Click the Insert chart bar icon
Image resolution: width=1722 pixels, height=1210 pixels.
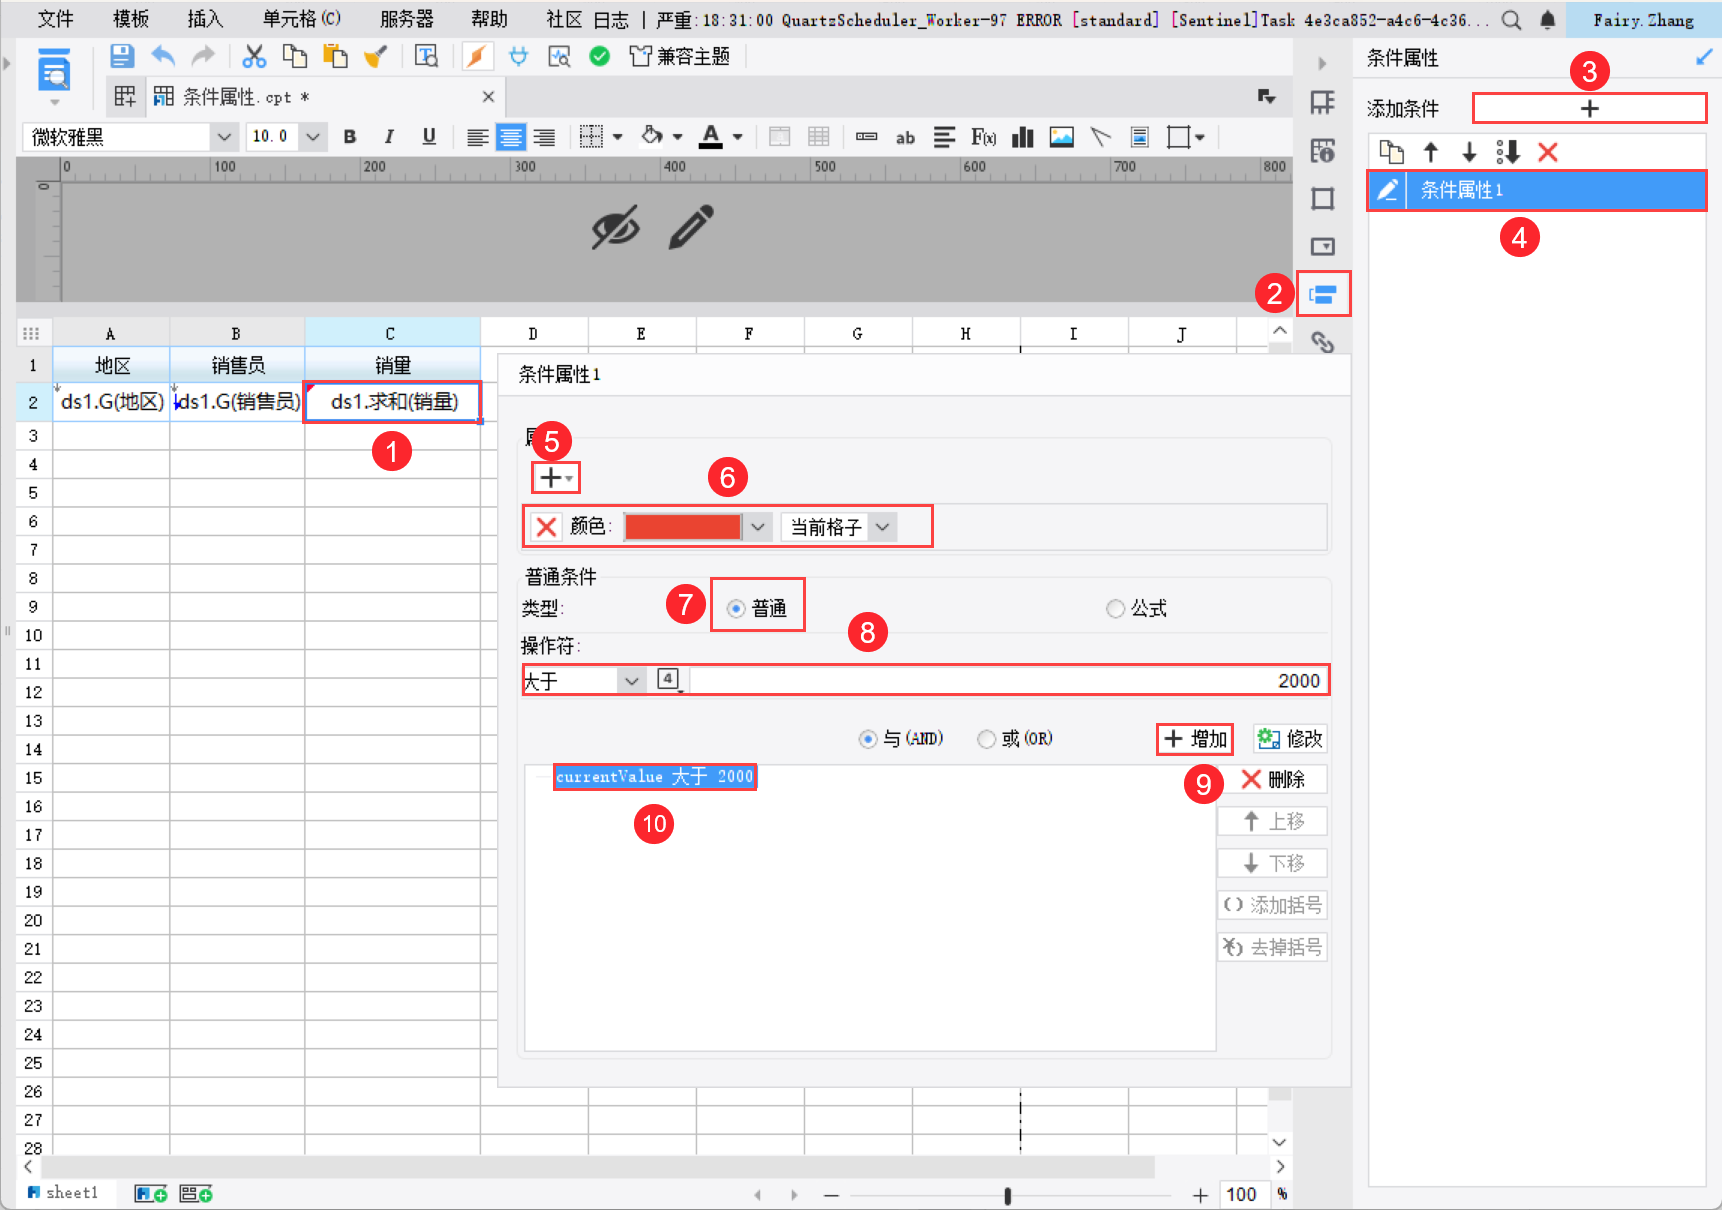1022,137
